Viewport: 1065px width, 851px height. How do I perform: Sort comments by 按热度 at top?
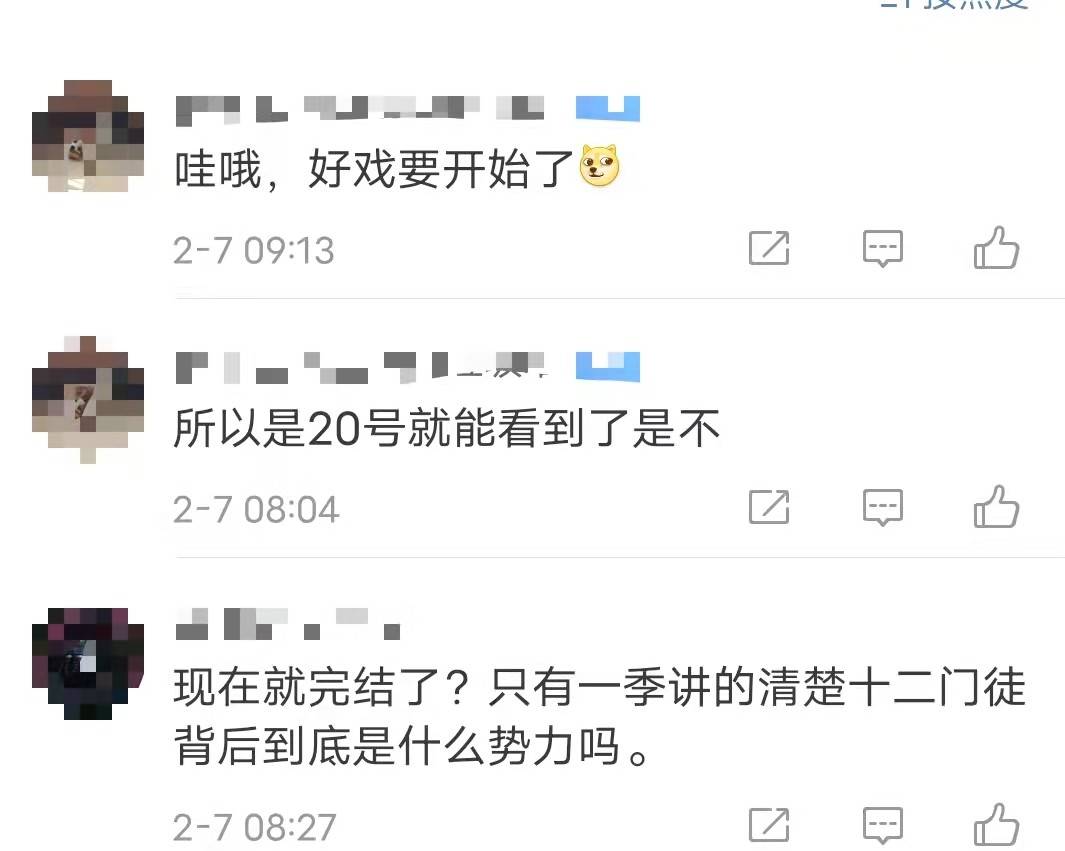point(954,4)
